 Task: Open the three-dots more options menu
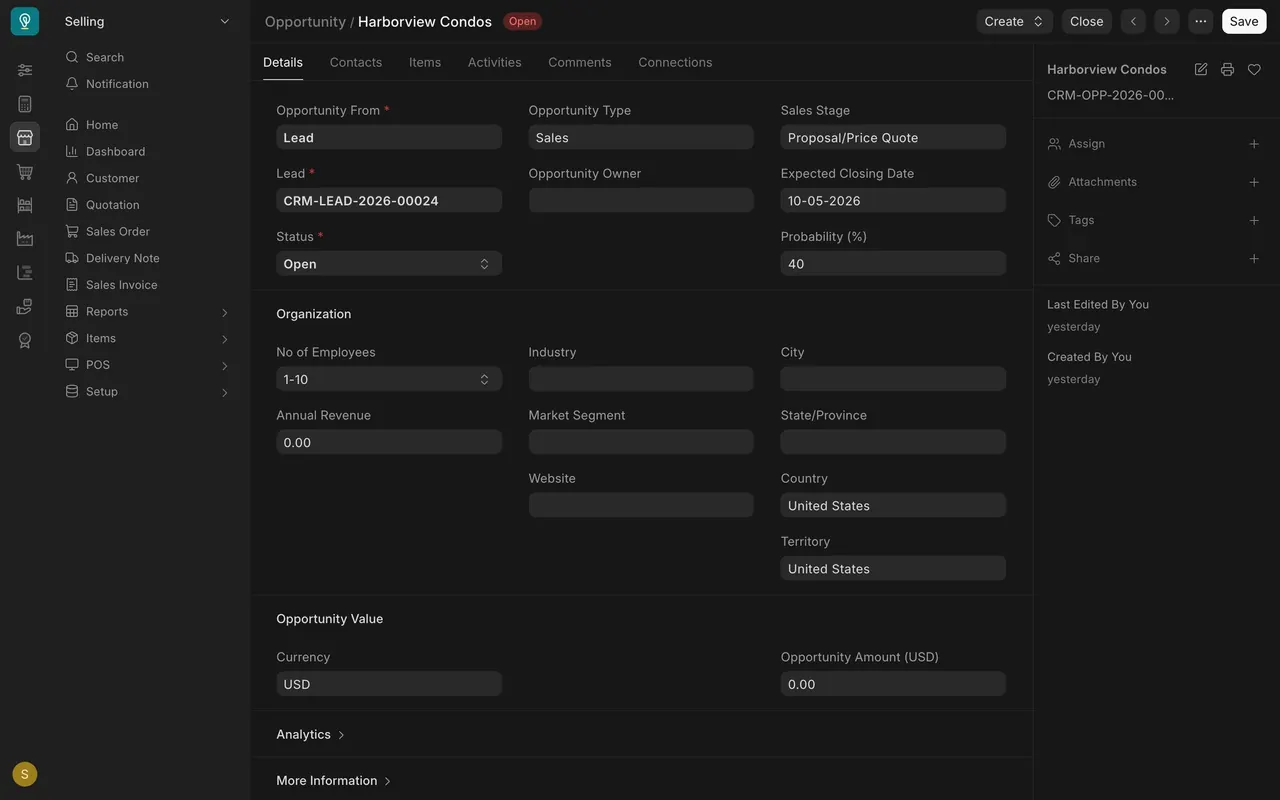pos(1201,21)
